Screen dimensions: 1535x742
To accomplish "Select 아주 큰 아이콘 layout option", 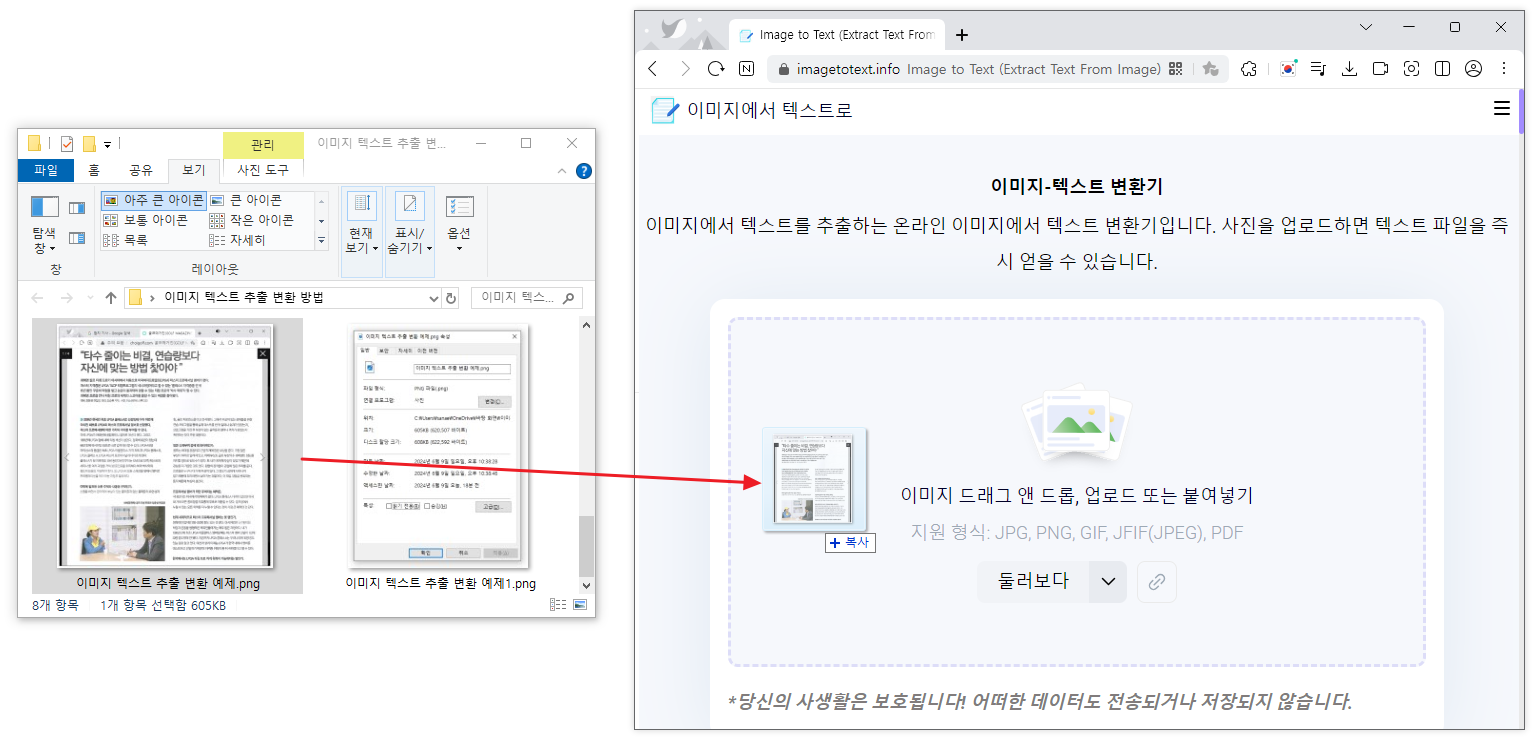I will point(154,200).
